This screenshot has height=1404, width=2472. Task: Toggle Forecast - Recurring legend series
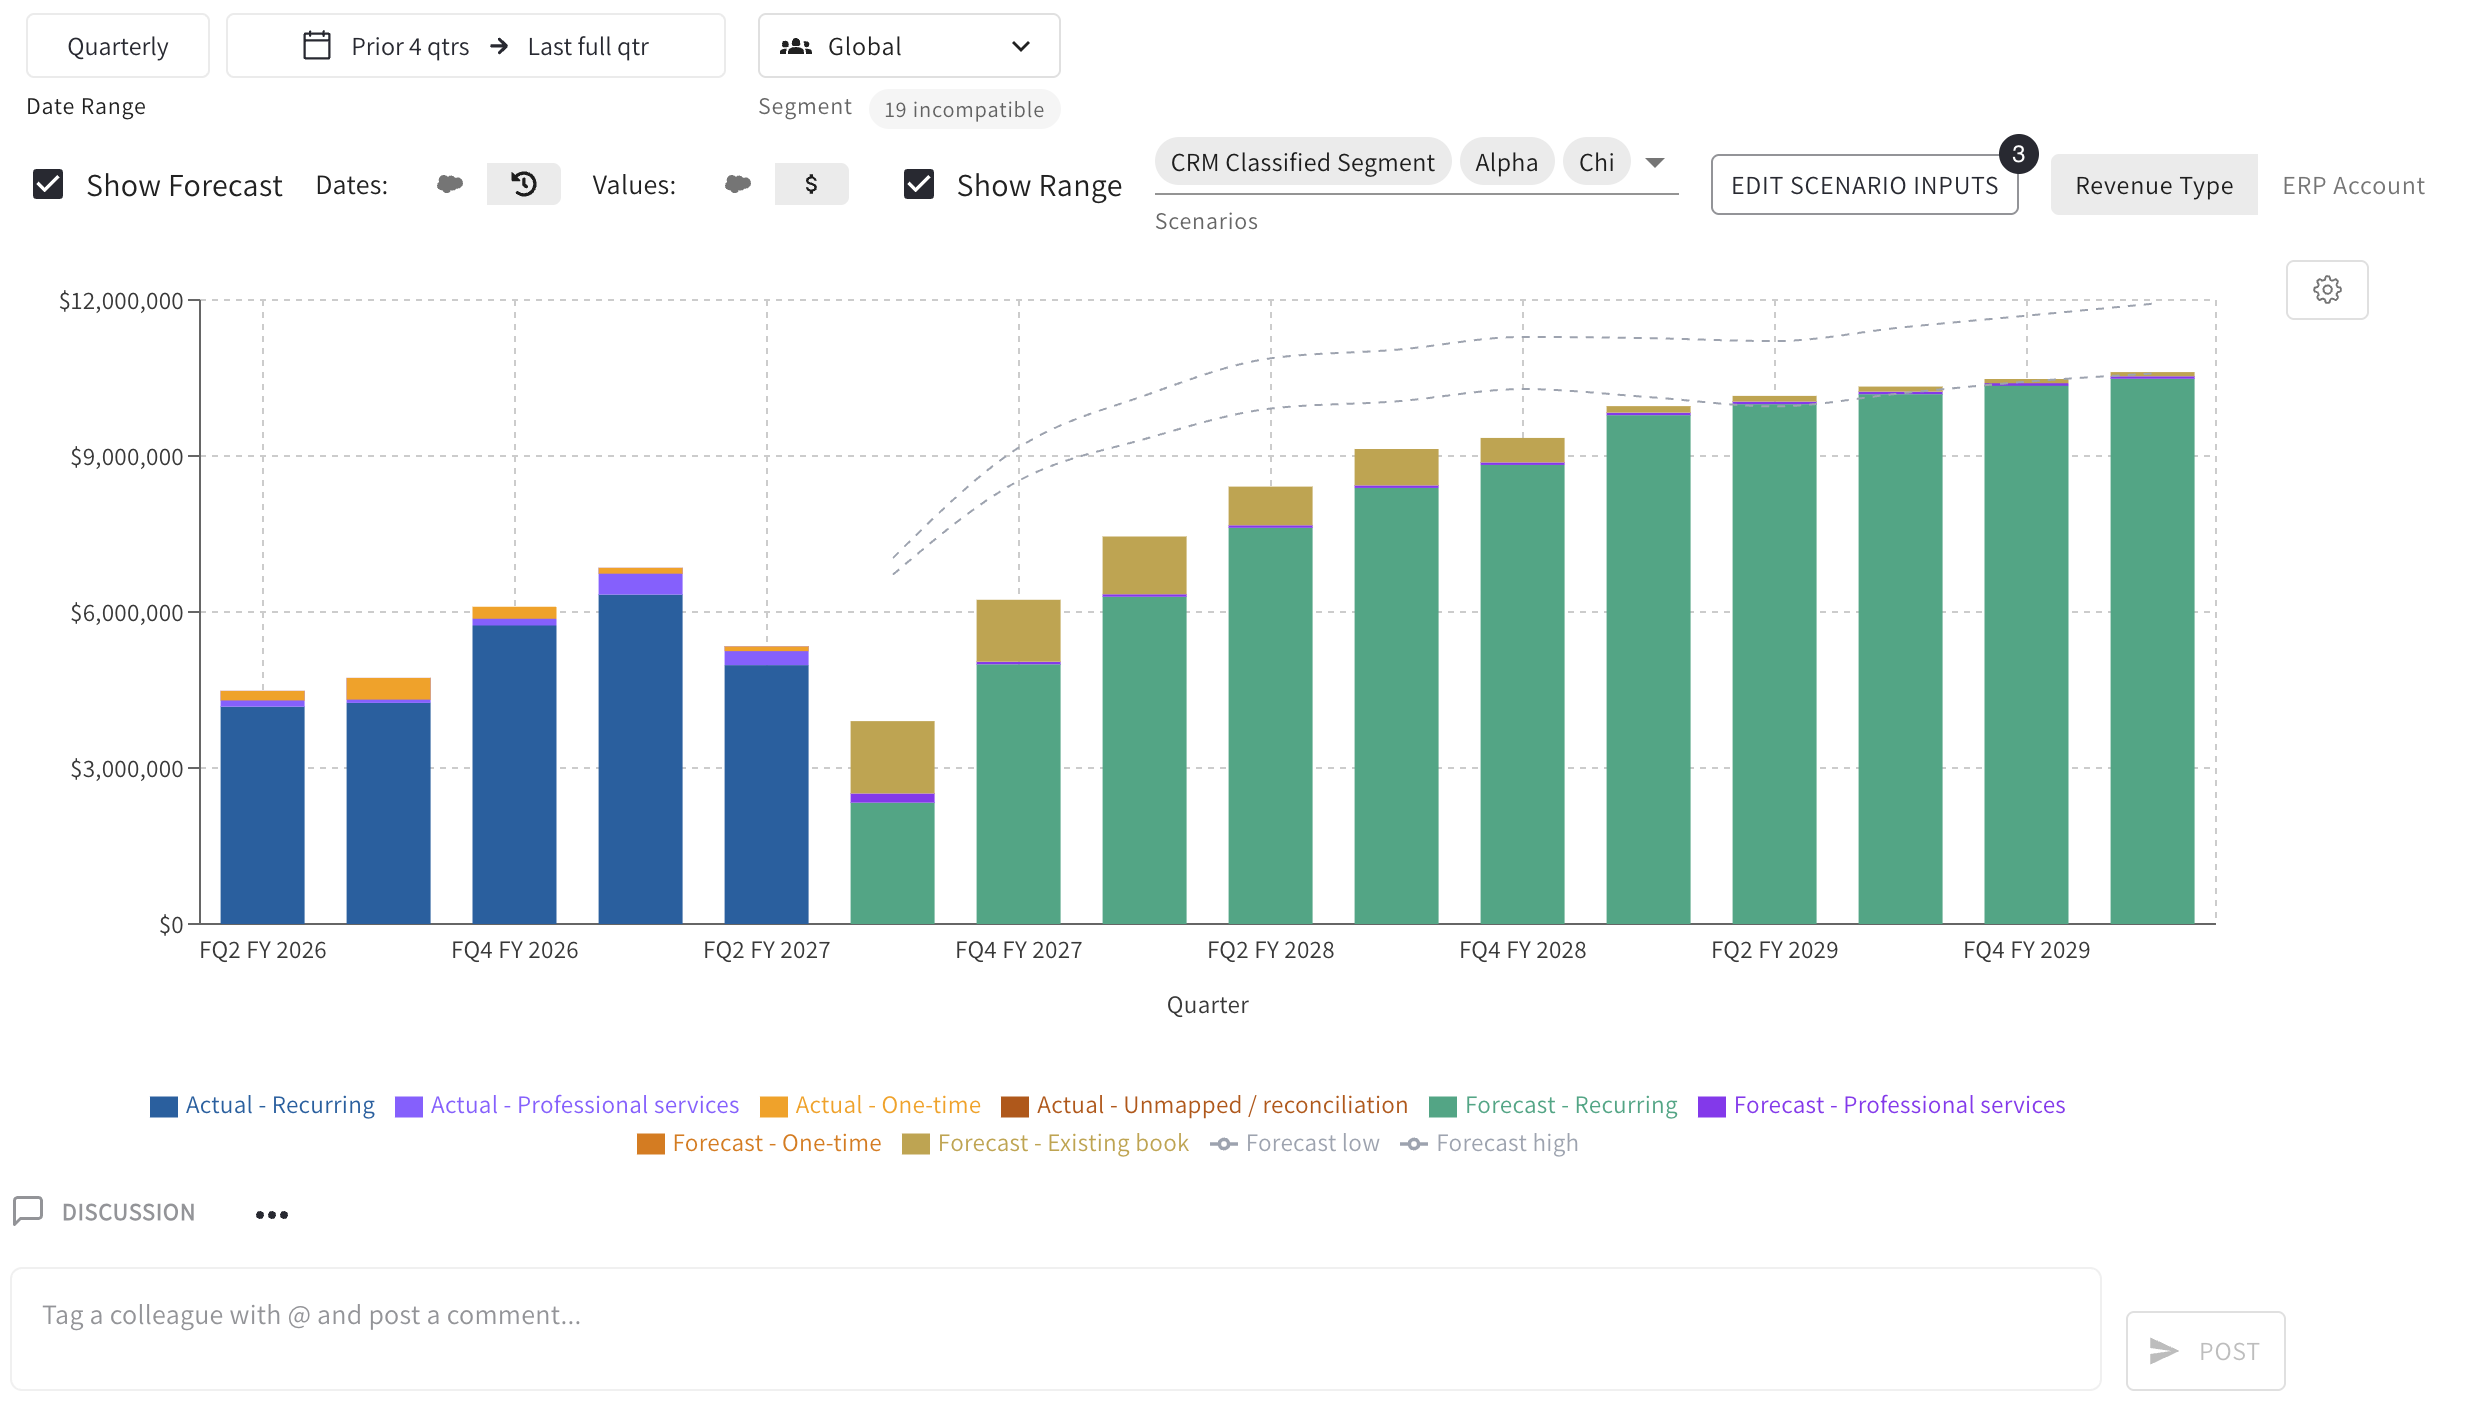pyautogui.click(x=1553, y=1105)
